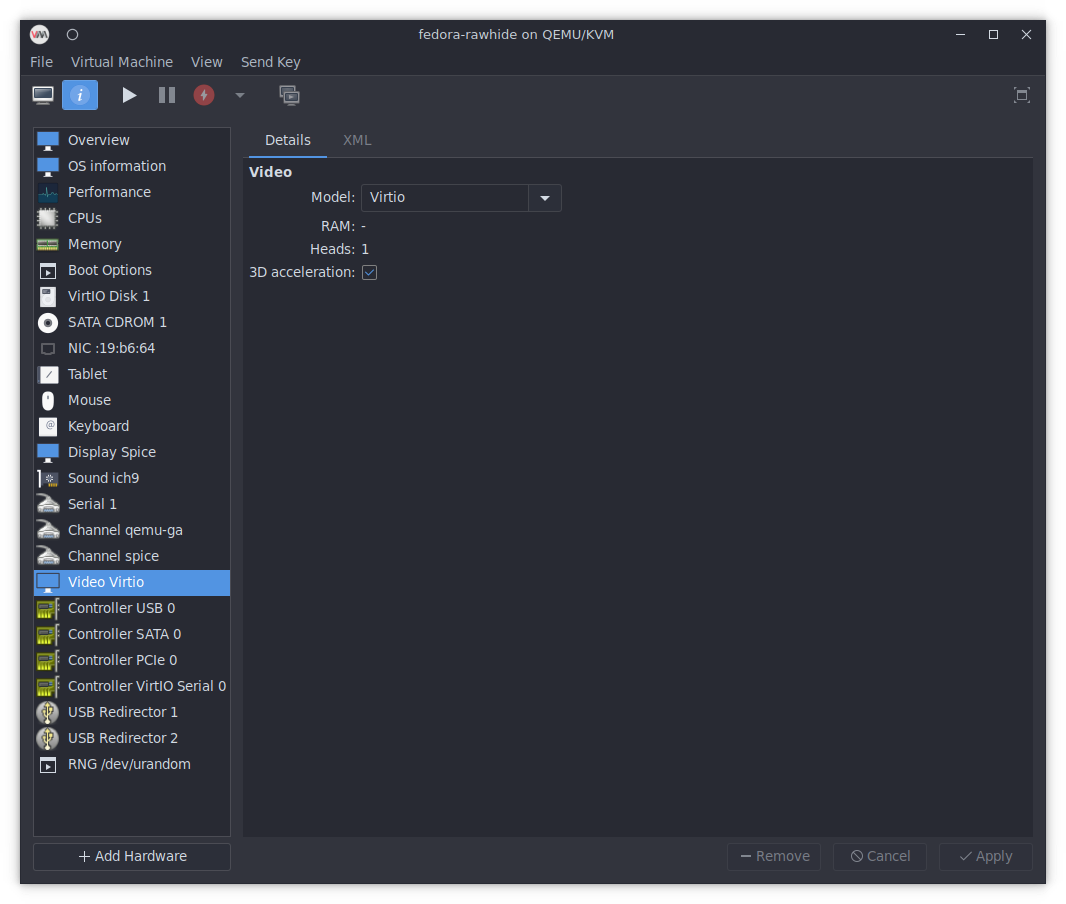
Task: Select Display Spice in the hardware list
Action: click(x=112, y=452)
